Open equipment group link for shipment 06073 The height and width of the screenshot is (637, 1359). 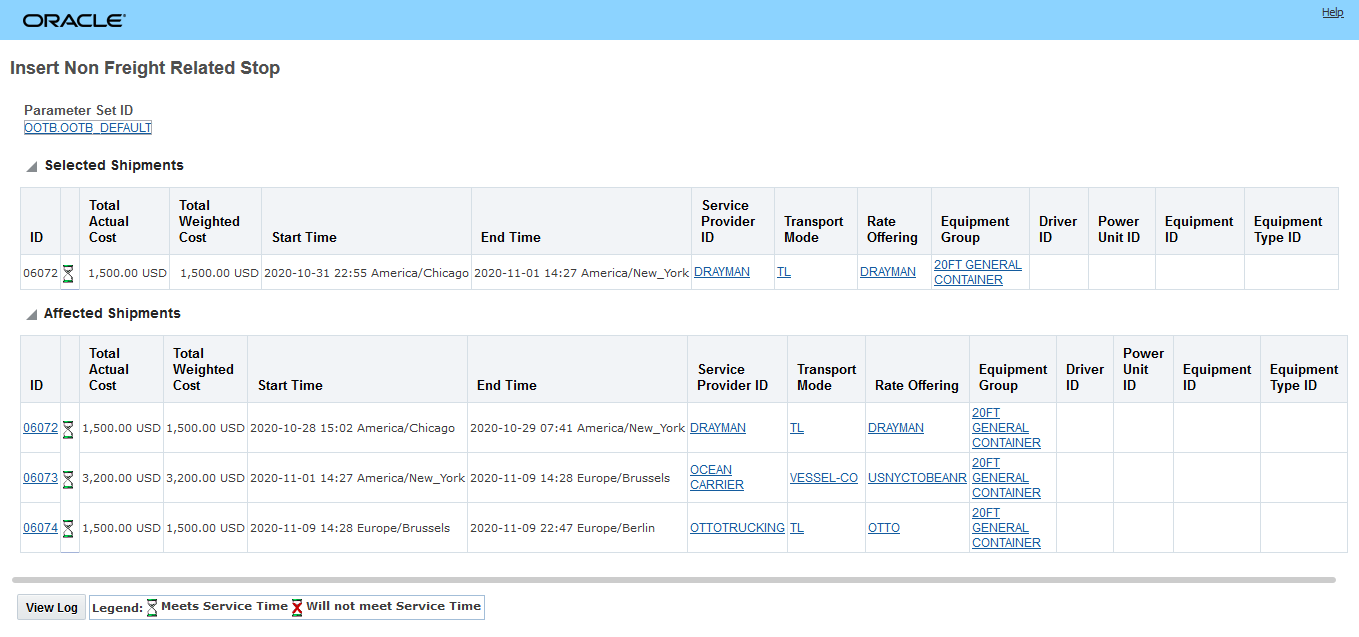click(1006, 478)
